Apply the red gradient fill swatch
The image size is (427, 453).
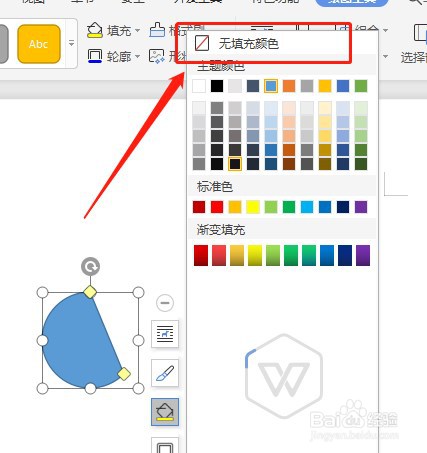(x=201, y=255)
